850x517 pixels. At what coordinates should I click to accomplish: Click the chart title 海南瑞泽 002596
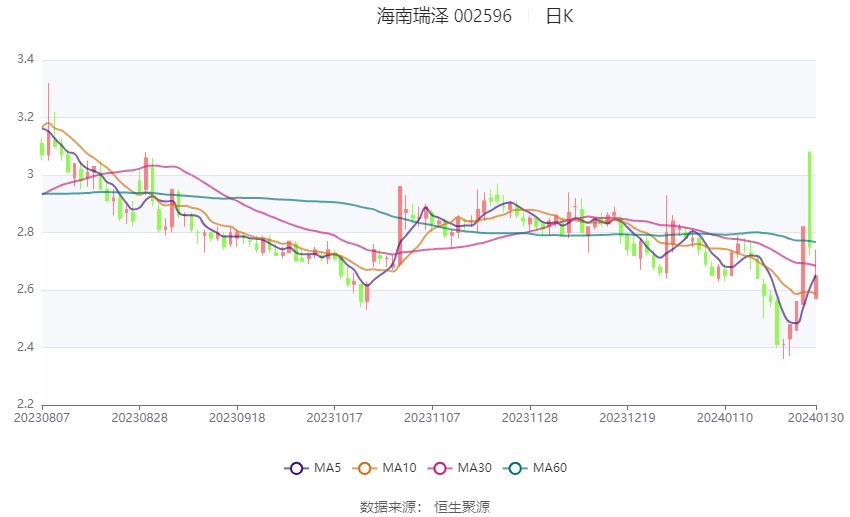click(444, 16)
